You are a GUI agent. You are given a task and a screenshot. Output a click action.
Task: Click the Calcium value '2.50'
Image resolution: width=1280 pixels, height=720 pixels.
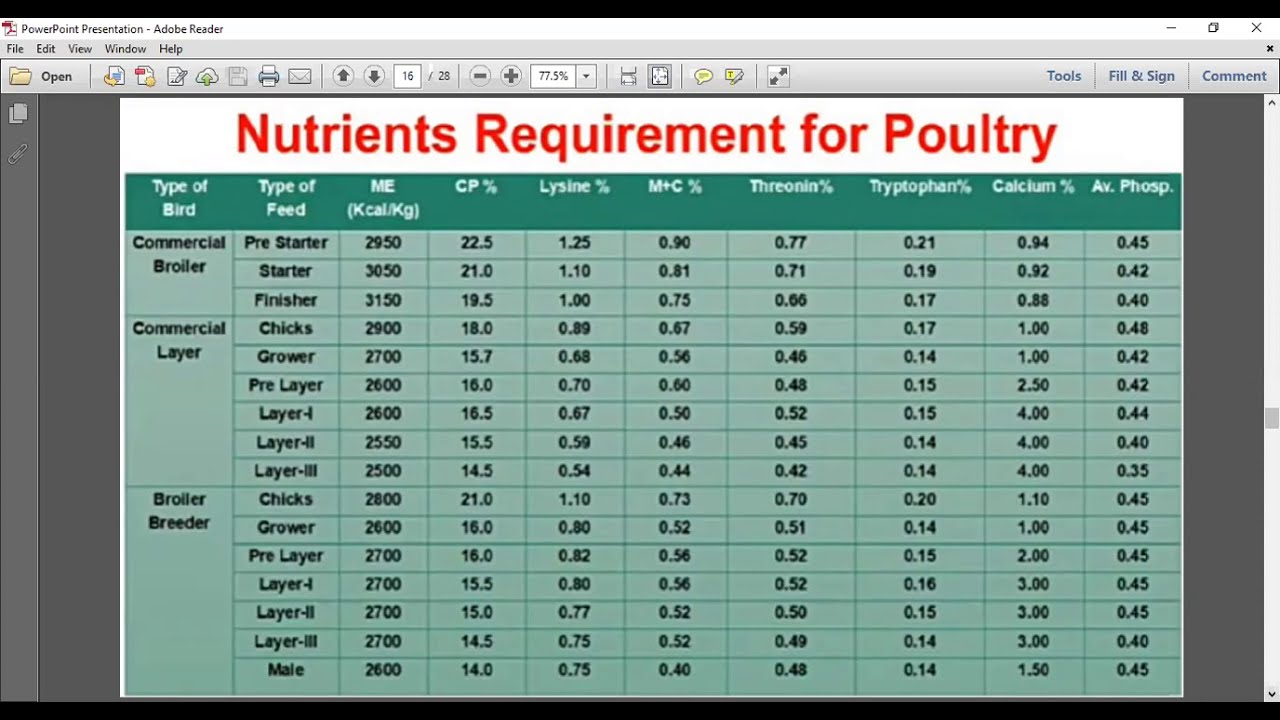click(1033, 385)
